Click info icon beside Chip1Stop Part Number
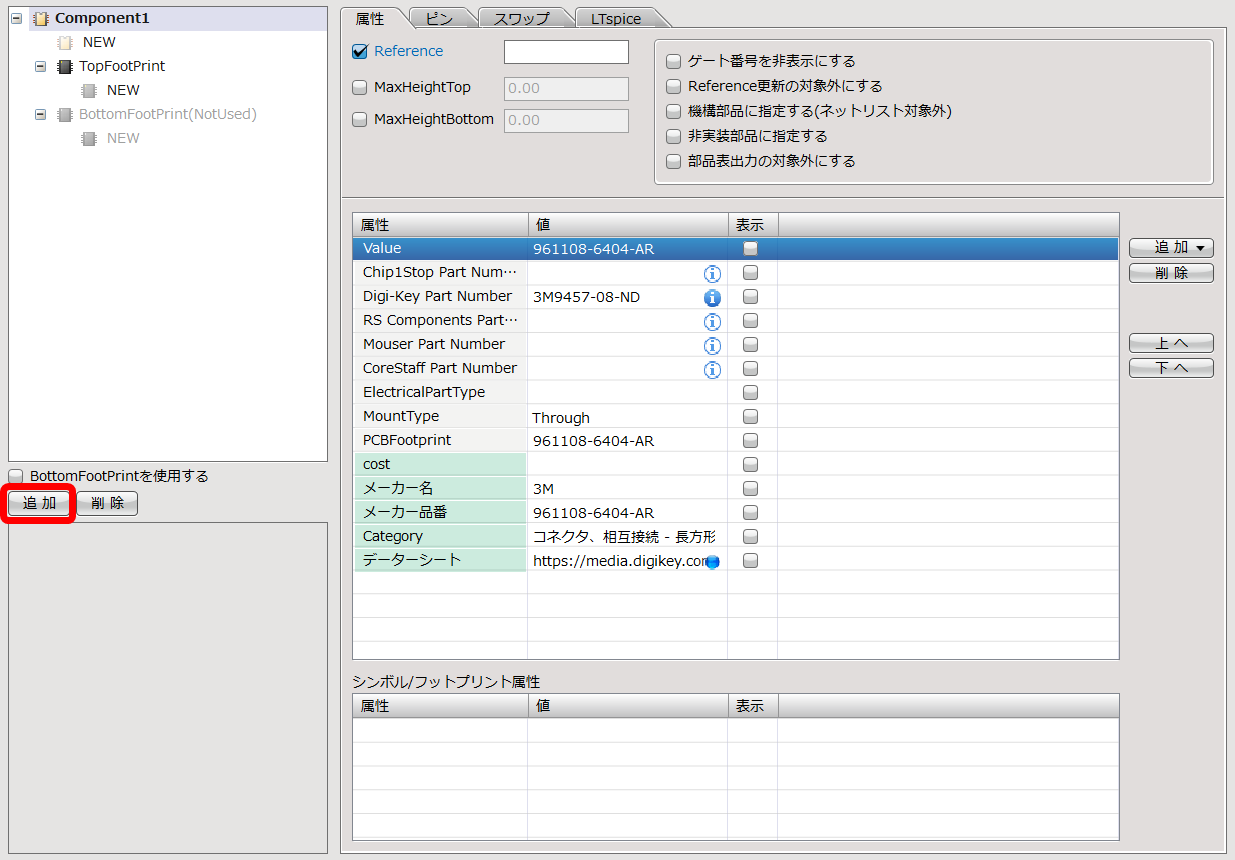The height and width of the screenshot is (860, 1235). coord(712,273)
